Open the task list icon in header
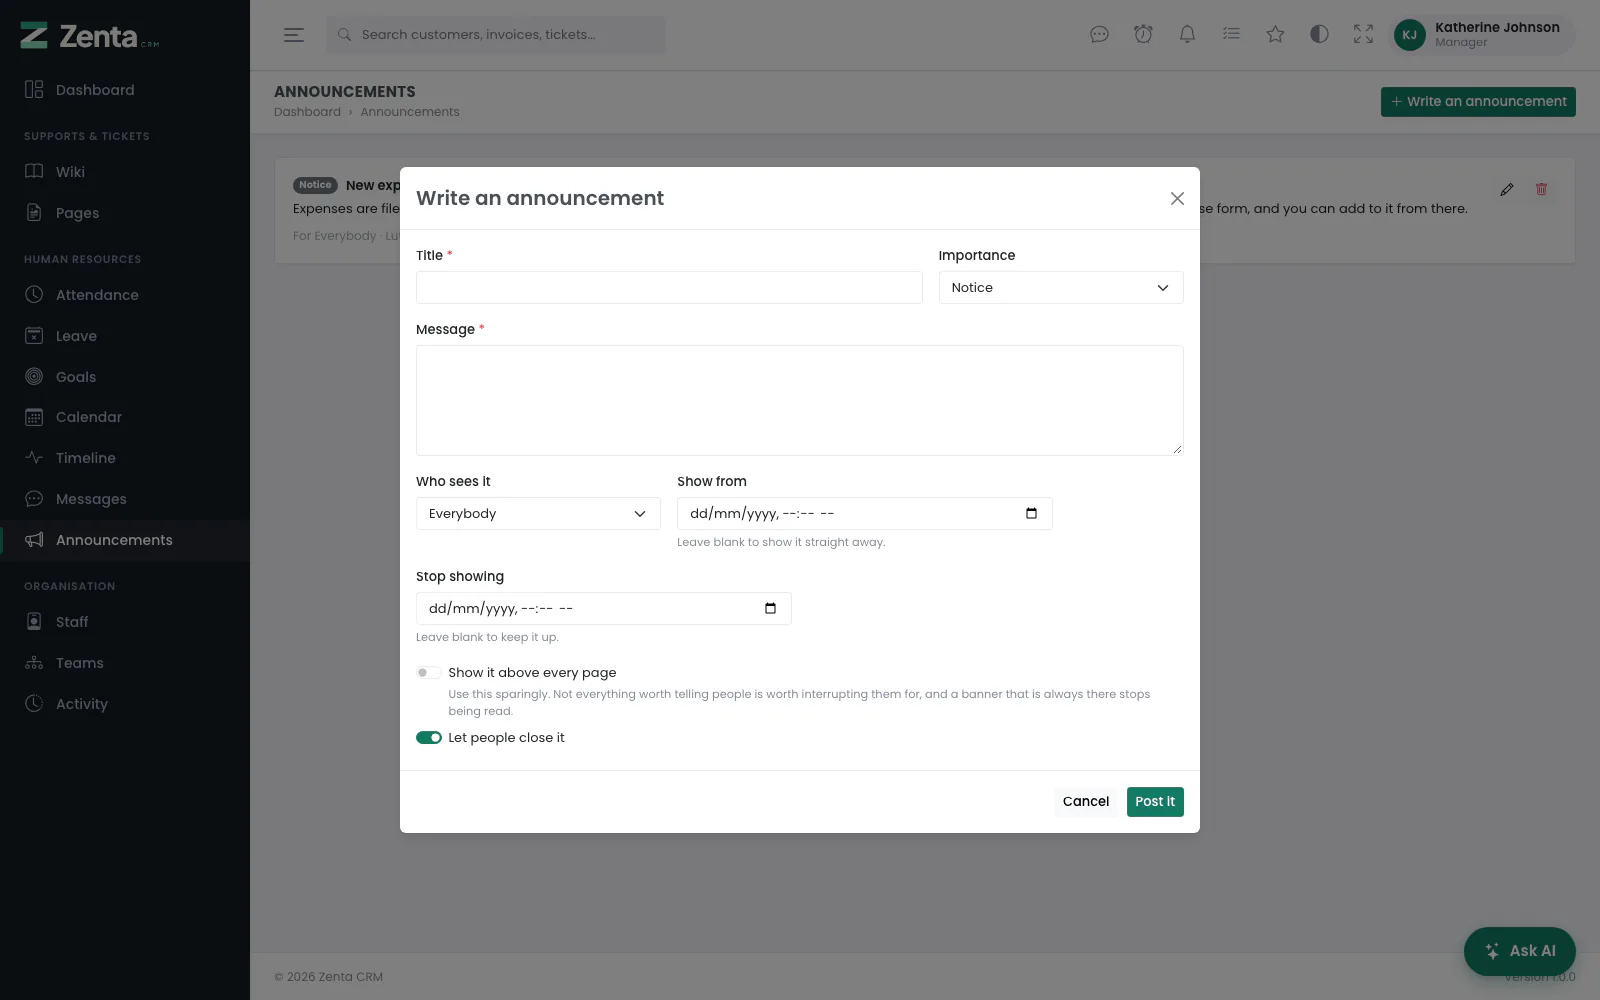This screenshot has height=1000, width=1600. 1231,35
